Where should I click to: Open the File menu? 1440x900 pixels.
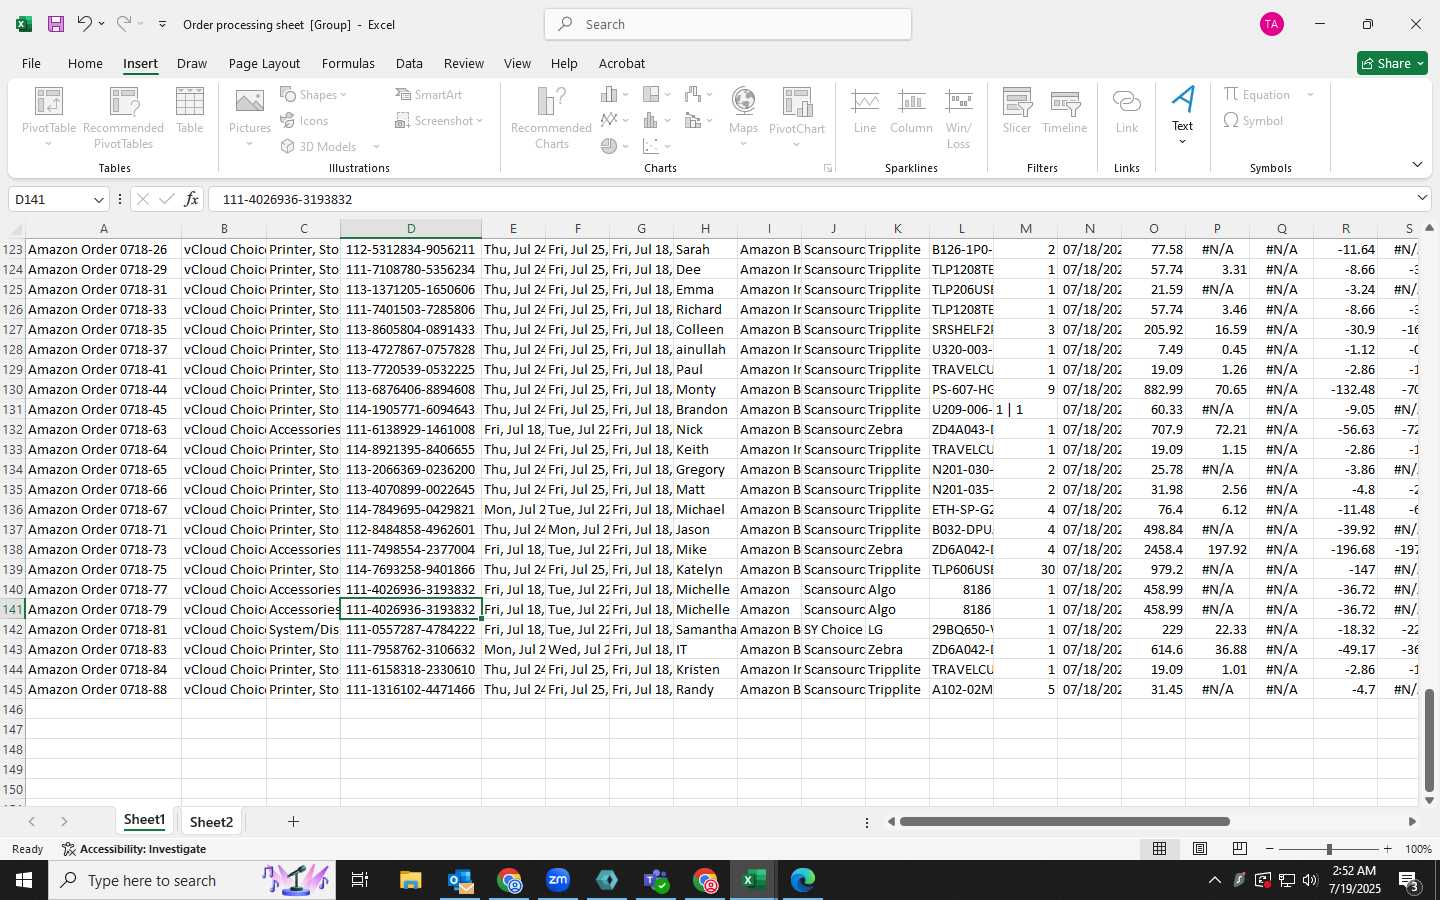tap(32, 63)
